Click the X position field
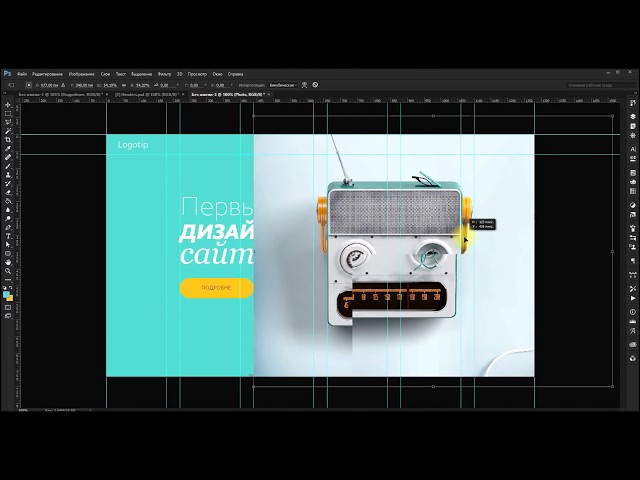 pyautogui.click(x=49, y=85)
